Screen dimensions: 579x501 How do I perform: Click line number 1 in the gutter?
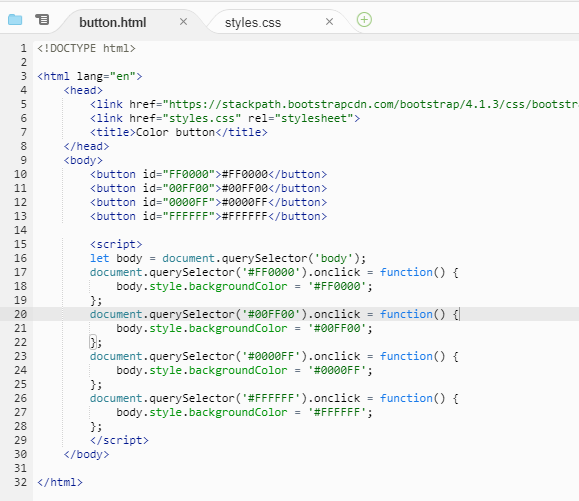point(24,48)
